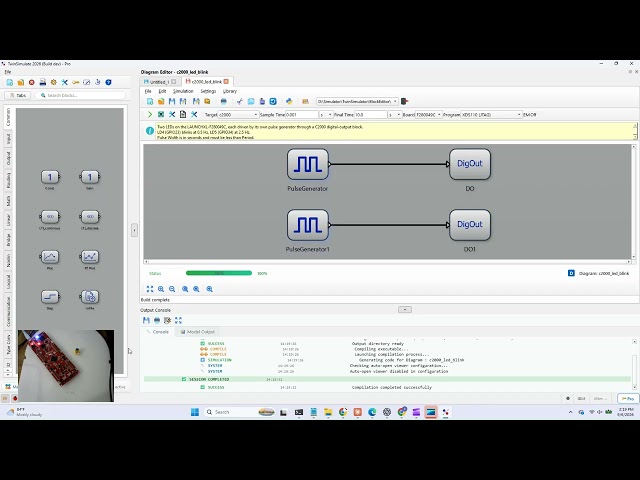Click the printer icon in the main toolbar
The image size is (640, 480).
(42, 82)
